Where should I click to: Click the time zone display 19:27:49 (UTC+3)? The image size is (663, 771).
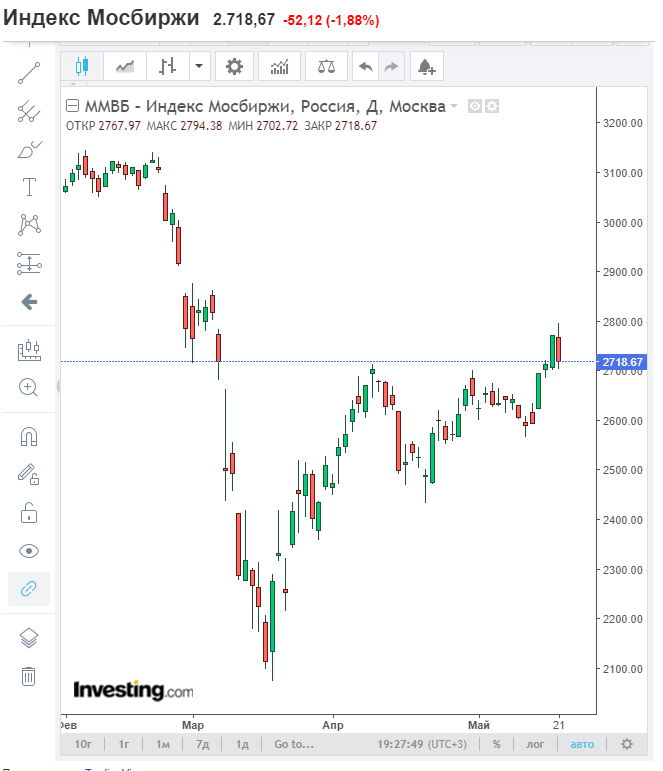click(x=422, y=744)
